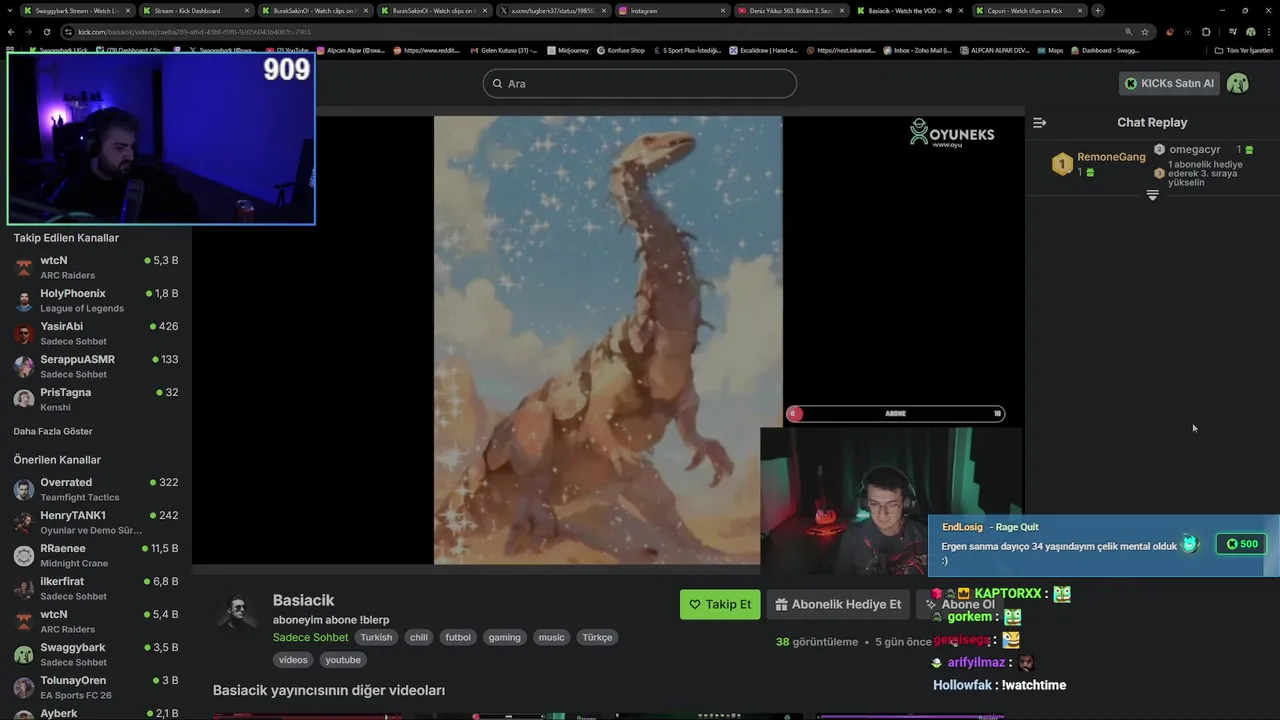Collapse the Chat Replay panel arrow icon

coord(1039,123)
